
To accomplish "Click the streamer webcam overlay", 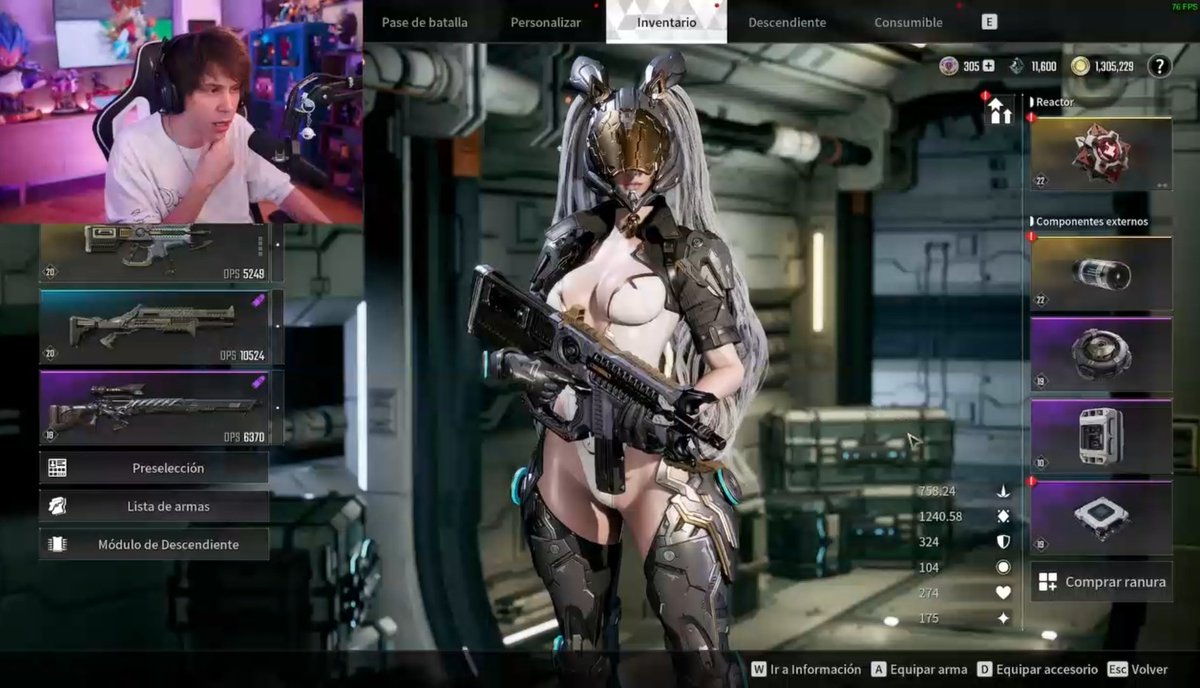I will pos(181,111).
